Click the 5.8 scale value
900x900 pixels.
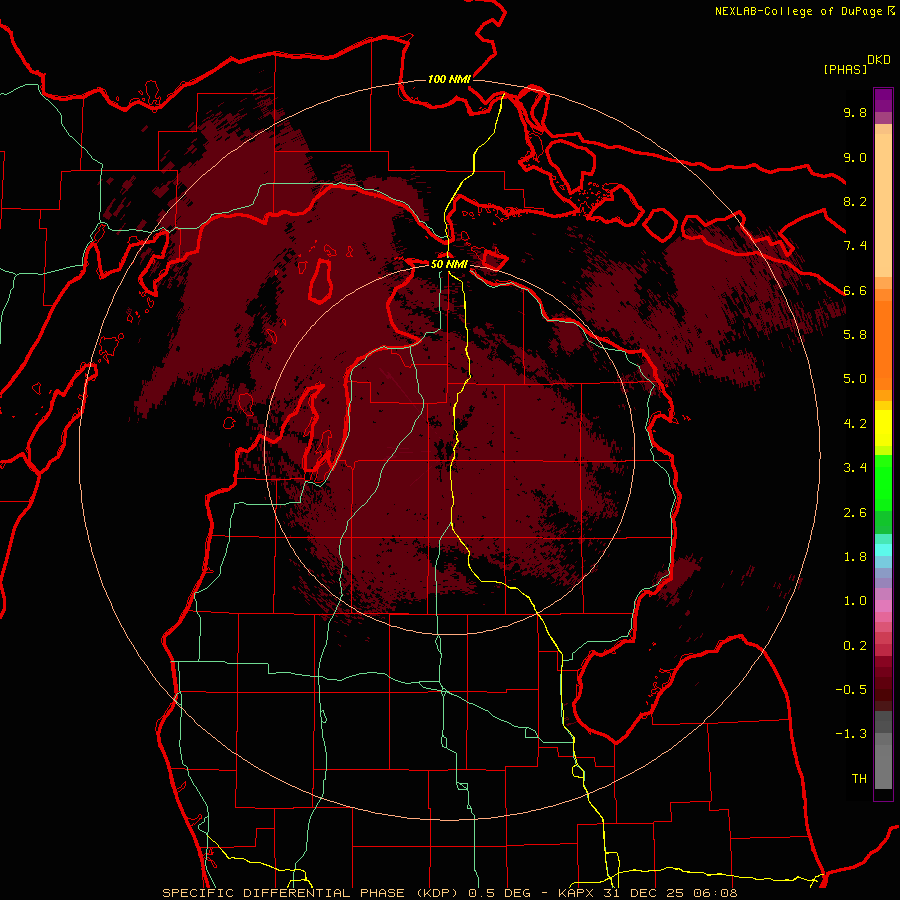pyautogui.click(x=855, y=335)
